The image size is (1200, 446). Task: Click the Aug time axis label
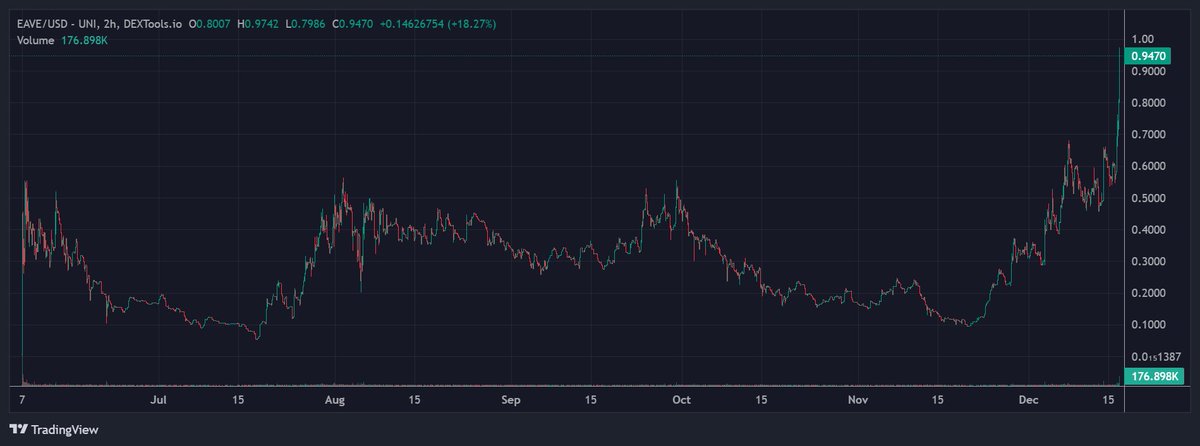point(335,399)
